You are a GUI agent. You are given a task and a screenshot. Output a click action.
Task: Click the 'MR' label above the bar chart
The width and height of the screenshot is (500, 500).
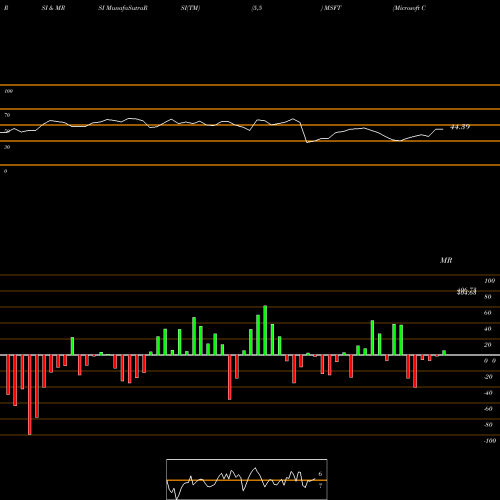(446, 260)
